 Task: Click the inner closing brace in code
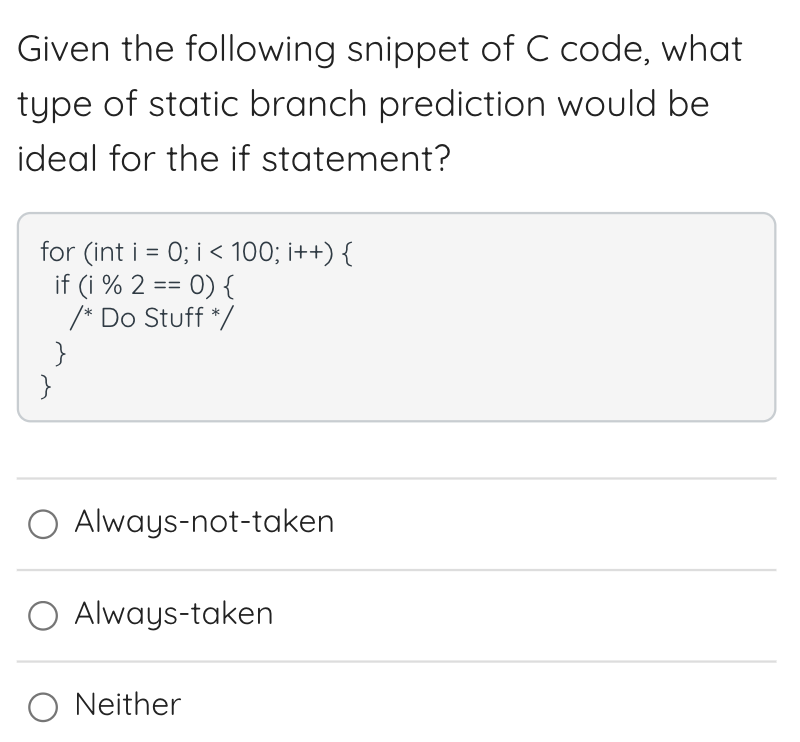60,354
